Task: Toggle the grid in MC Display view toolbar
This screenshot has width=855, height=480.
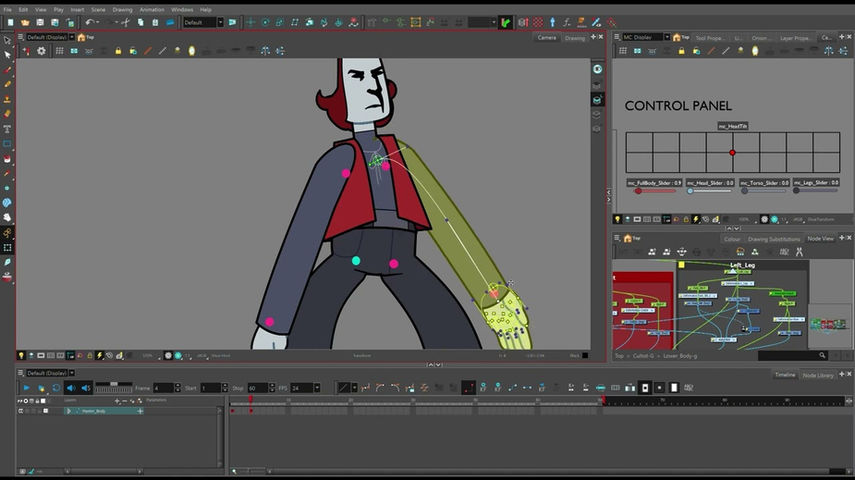Action: pos(623,51)
